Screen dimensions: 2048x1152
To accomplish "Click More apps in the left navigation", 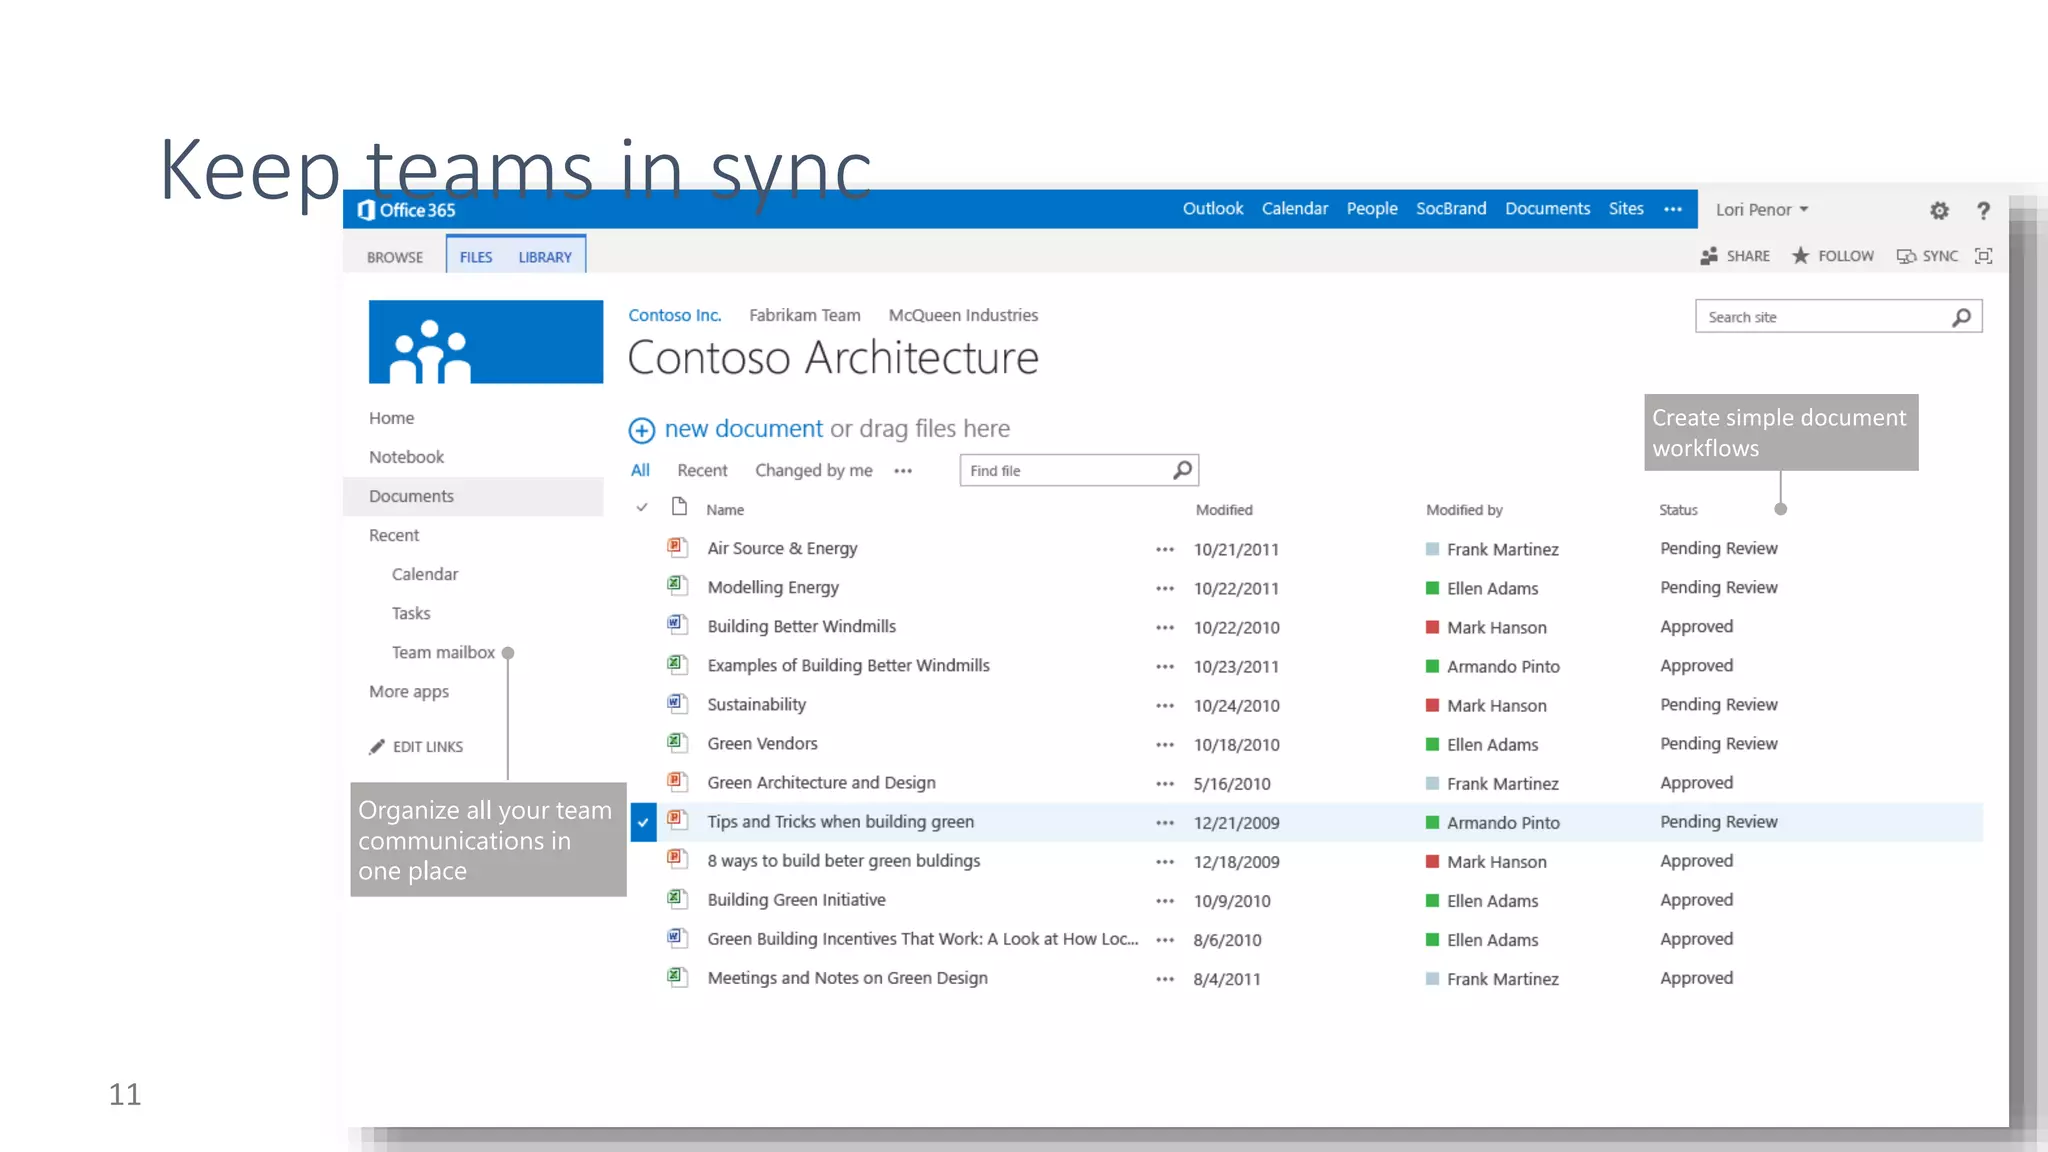I will pyautogui.click(x=409, y=692).
